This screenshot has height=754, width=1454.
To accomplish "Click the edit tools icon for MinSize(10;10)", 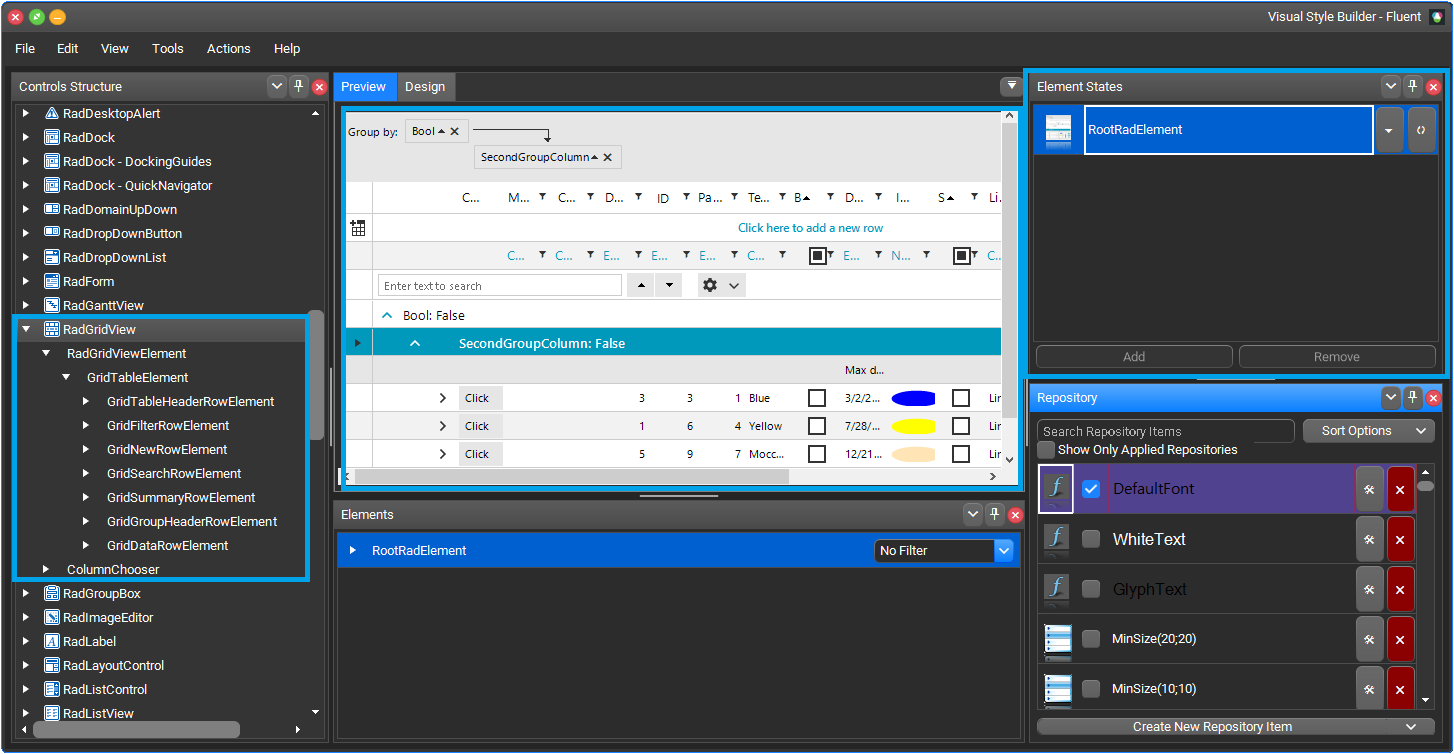I will pos(1370,688).
